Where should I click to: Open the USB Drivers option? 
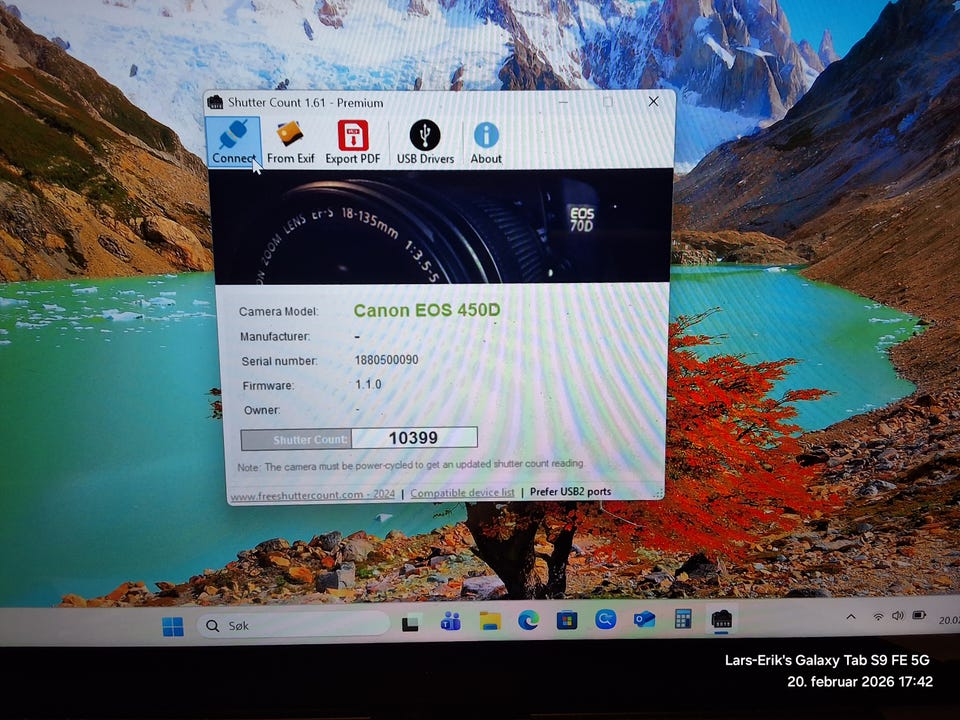point(425,142)
